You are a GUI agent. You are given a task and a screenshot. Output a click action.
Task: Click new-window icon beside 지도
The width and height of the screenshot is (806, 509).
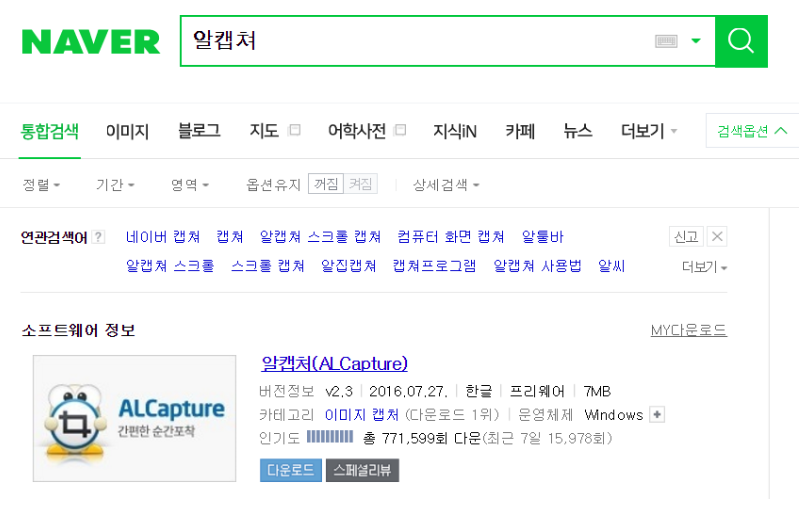tap(297, 131)
